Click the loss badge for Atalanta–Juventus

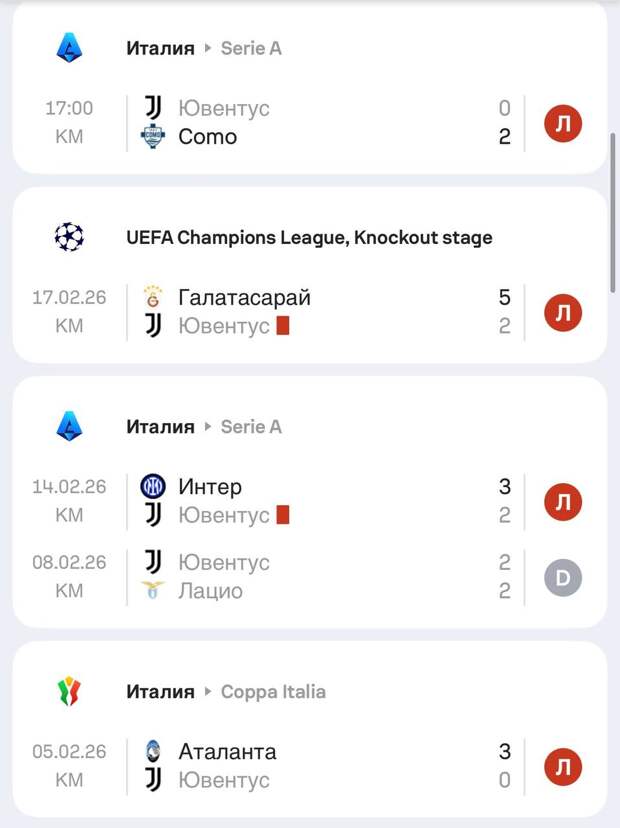tap(563, 767)
